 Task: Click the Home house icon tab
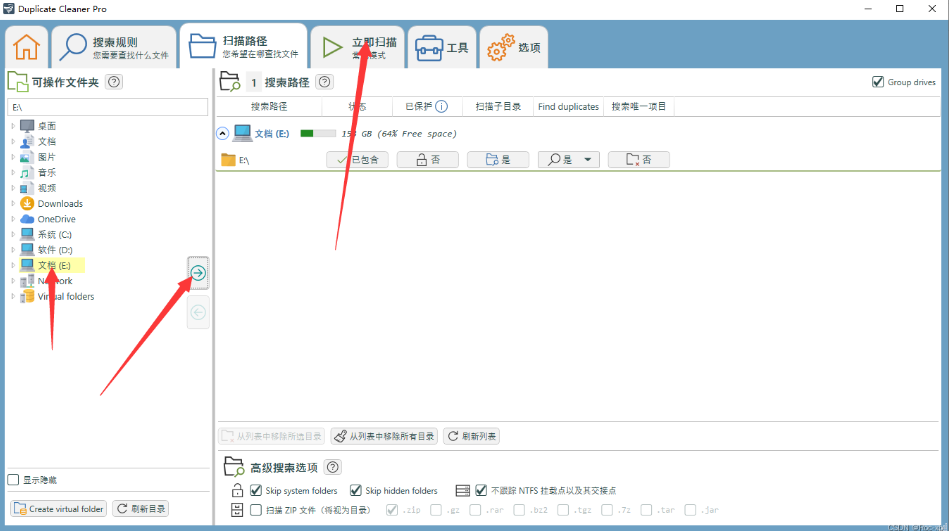pos(27,47)
